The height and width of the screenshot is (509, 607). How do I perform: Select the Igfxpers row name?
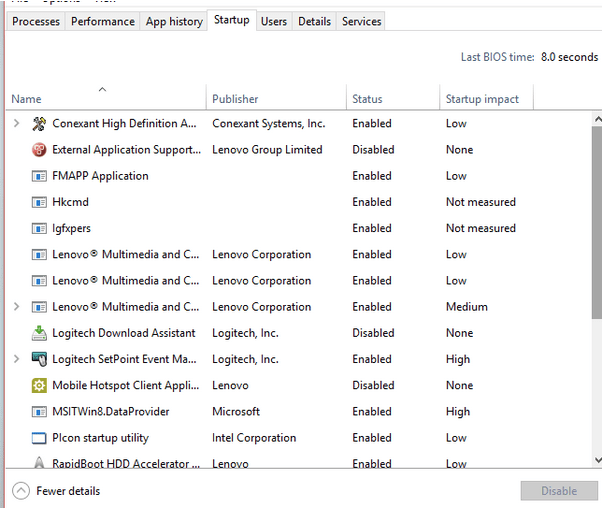(x=71, y=228)
